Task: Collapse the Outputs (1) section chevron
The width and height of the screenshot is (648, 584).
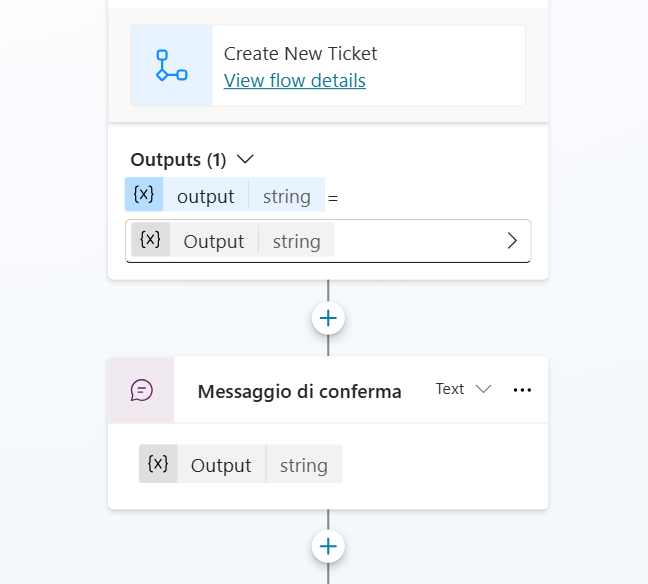Action: pos(244,159)
